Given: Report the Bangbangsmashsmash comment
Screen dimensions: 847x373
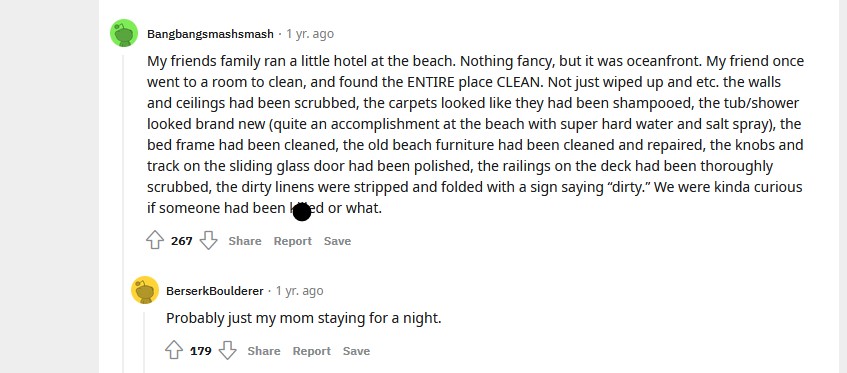Looking at the screenshot, I should tap(292, 241).
